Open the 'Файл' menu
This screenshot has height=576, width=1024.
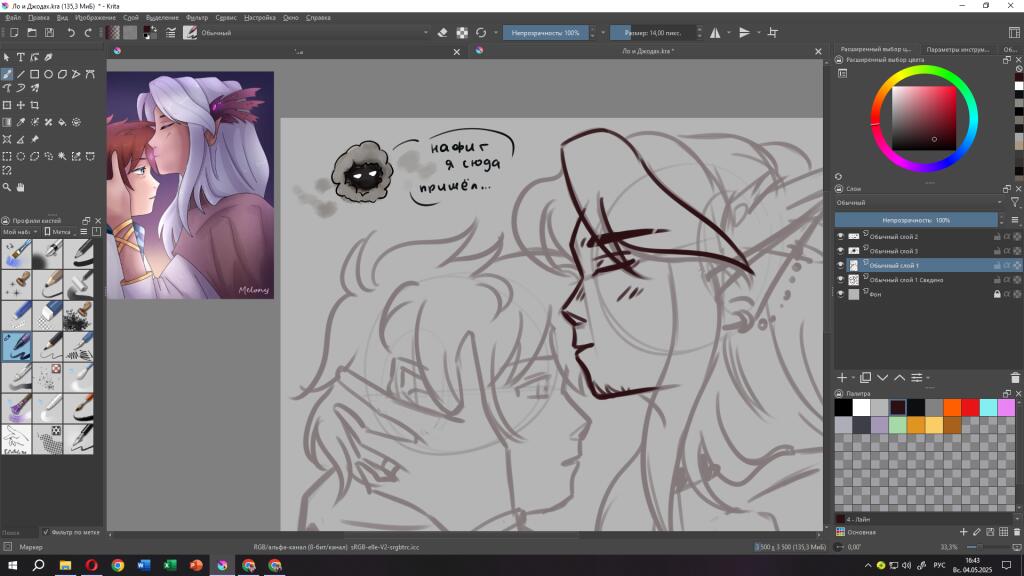click(13, 18)
